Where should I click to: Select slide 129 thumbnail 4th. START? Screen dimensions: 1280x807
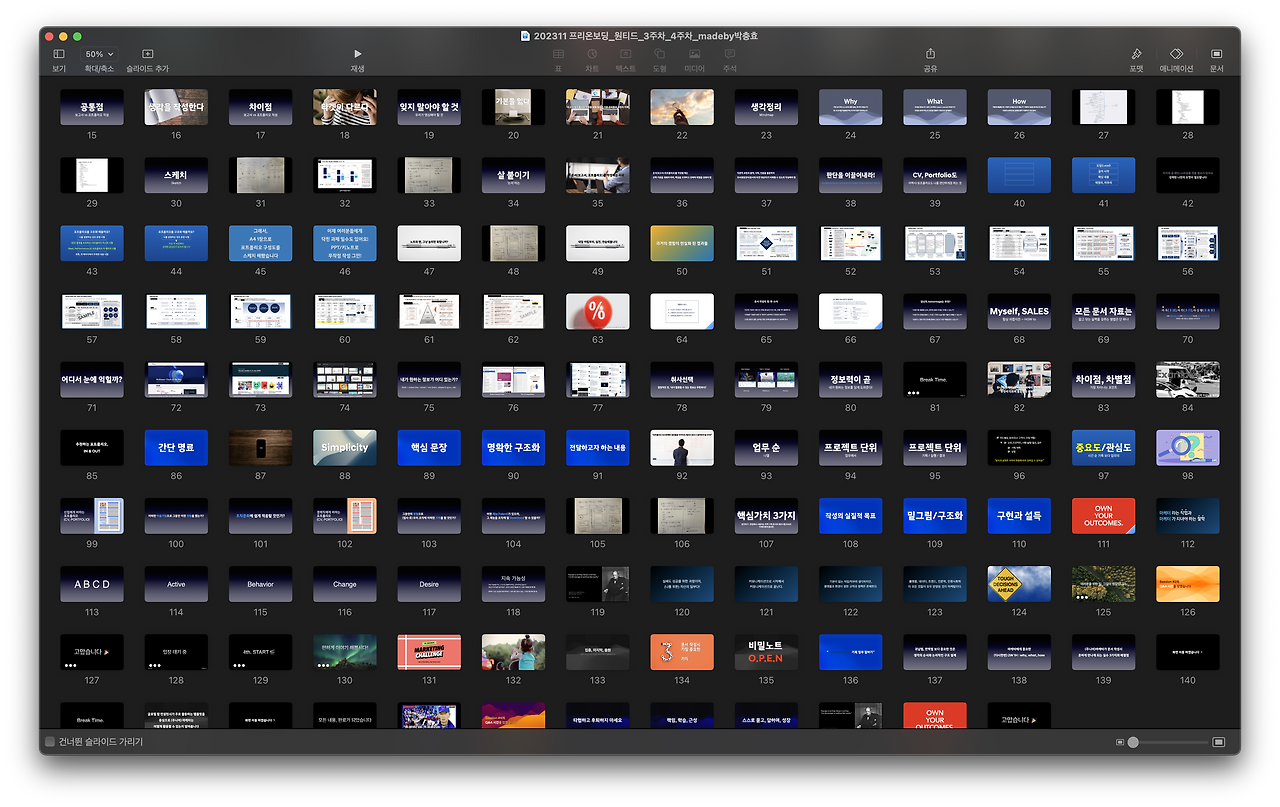(x=260, y=652)
